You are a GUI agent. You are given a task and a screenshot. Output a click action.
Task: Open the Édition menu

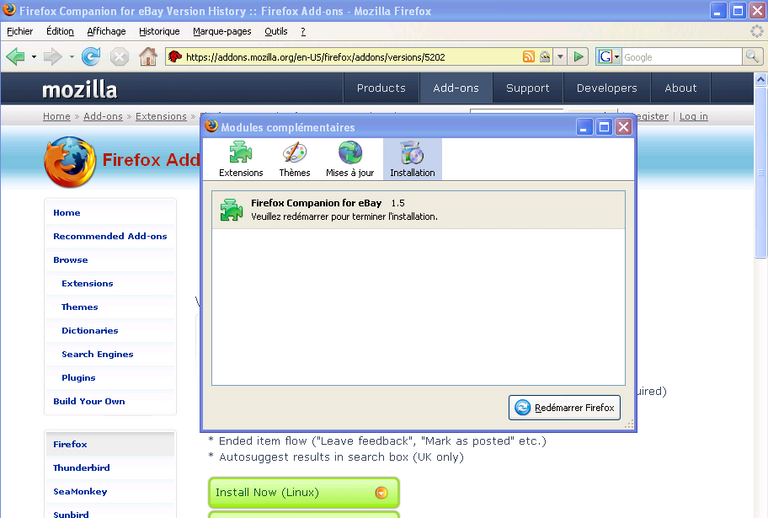pos(60,31)
